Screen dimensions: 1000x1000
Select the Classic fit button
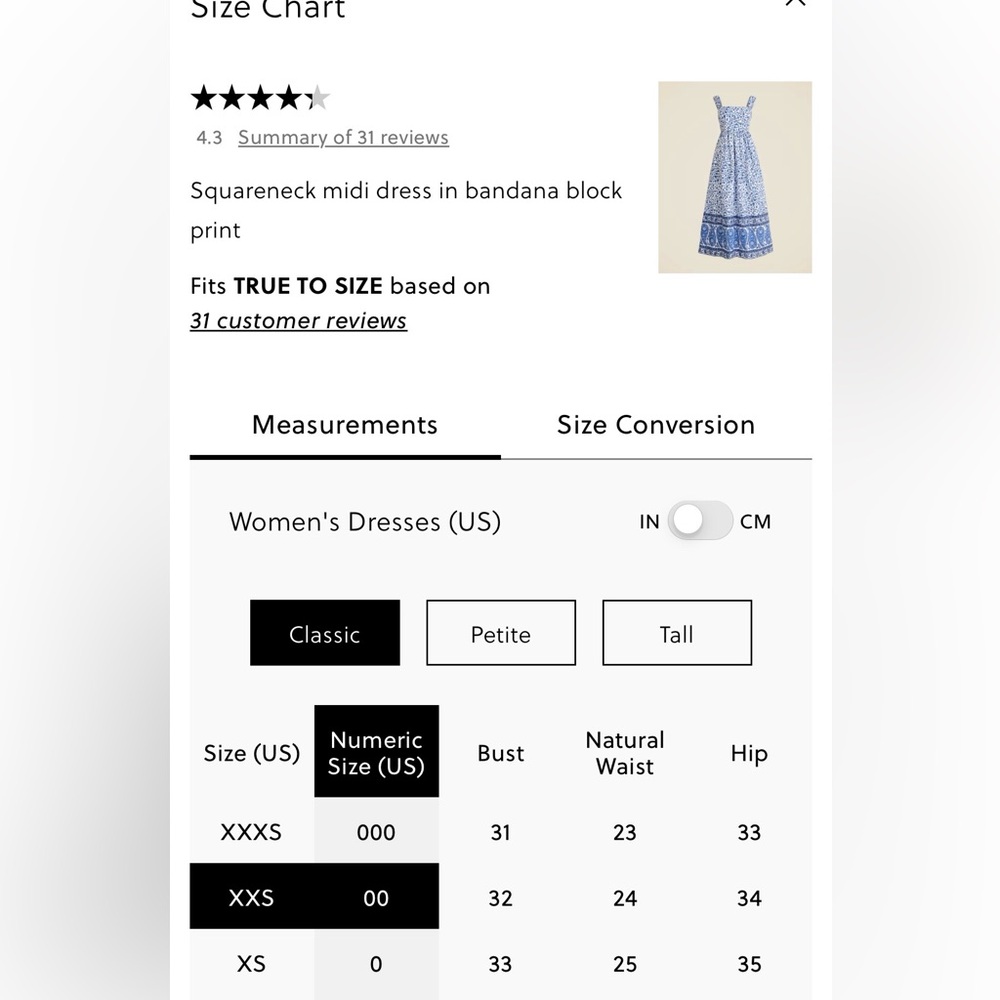coord(325,633)
